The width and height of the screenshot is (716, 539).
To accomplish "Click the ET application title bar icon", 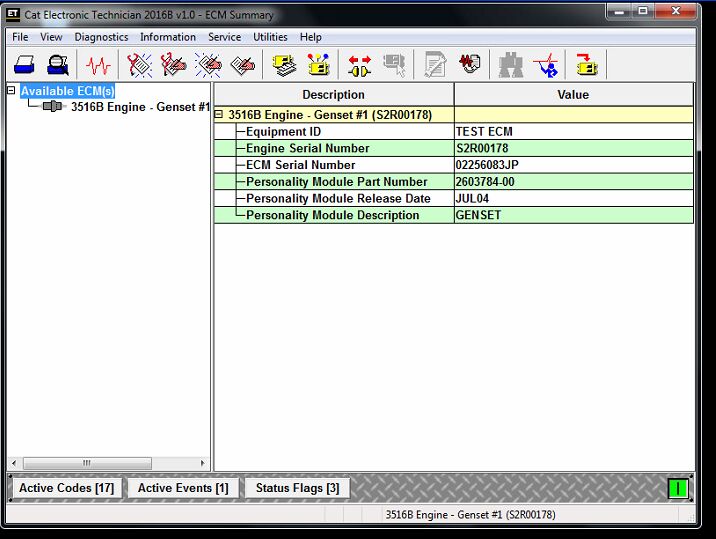I will tap(13, 14).
